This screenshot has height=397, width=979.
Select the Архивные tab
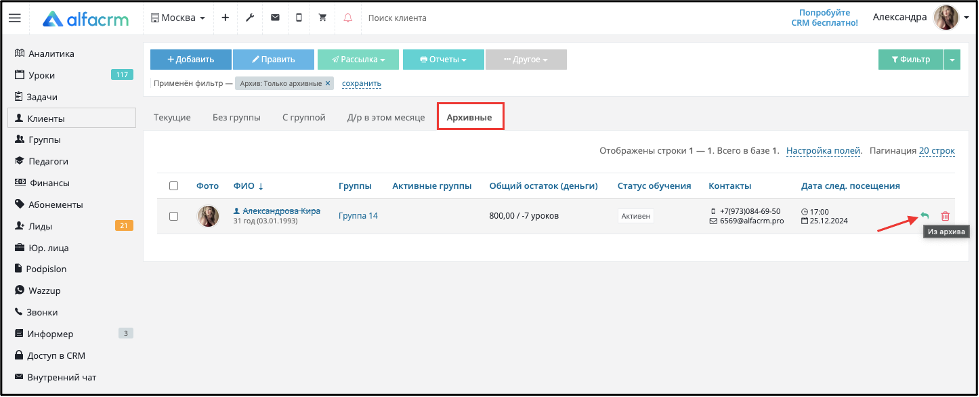tap(470, 117)
